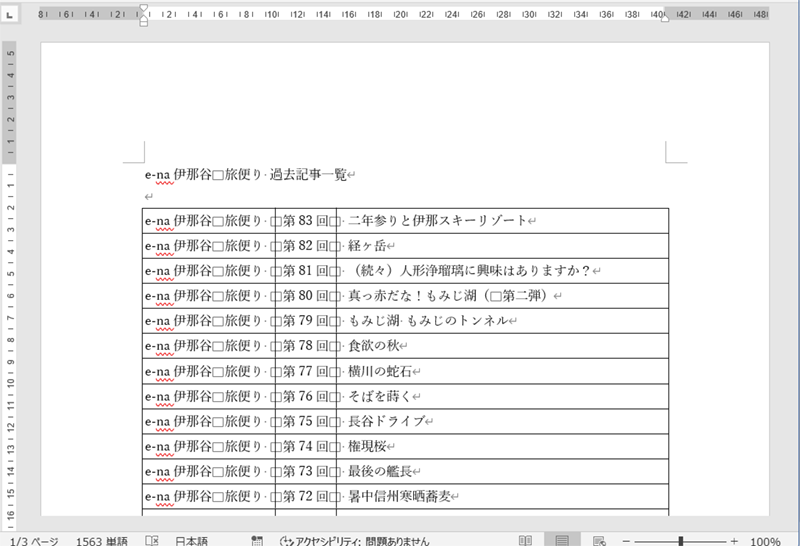Click the 1563 word count indicator
Screen dimensions: 800x546
[101, 540]
